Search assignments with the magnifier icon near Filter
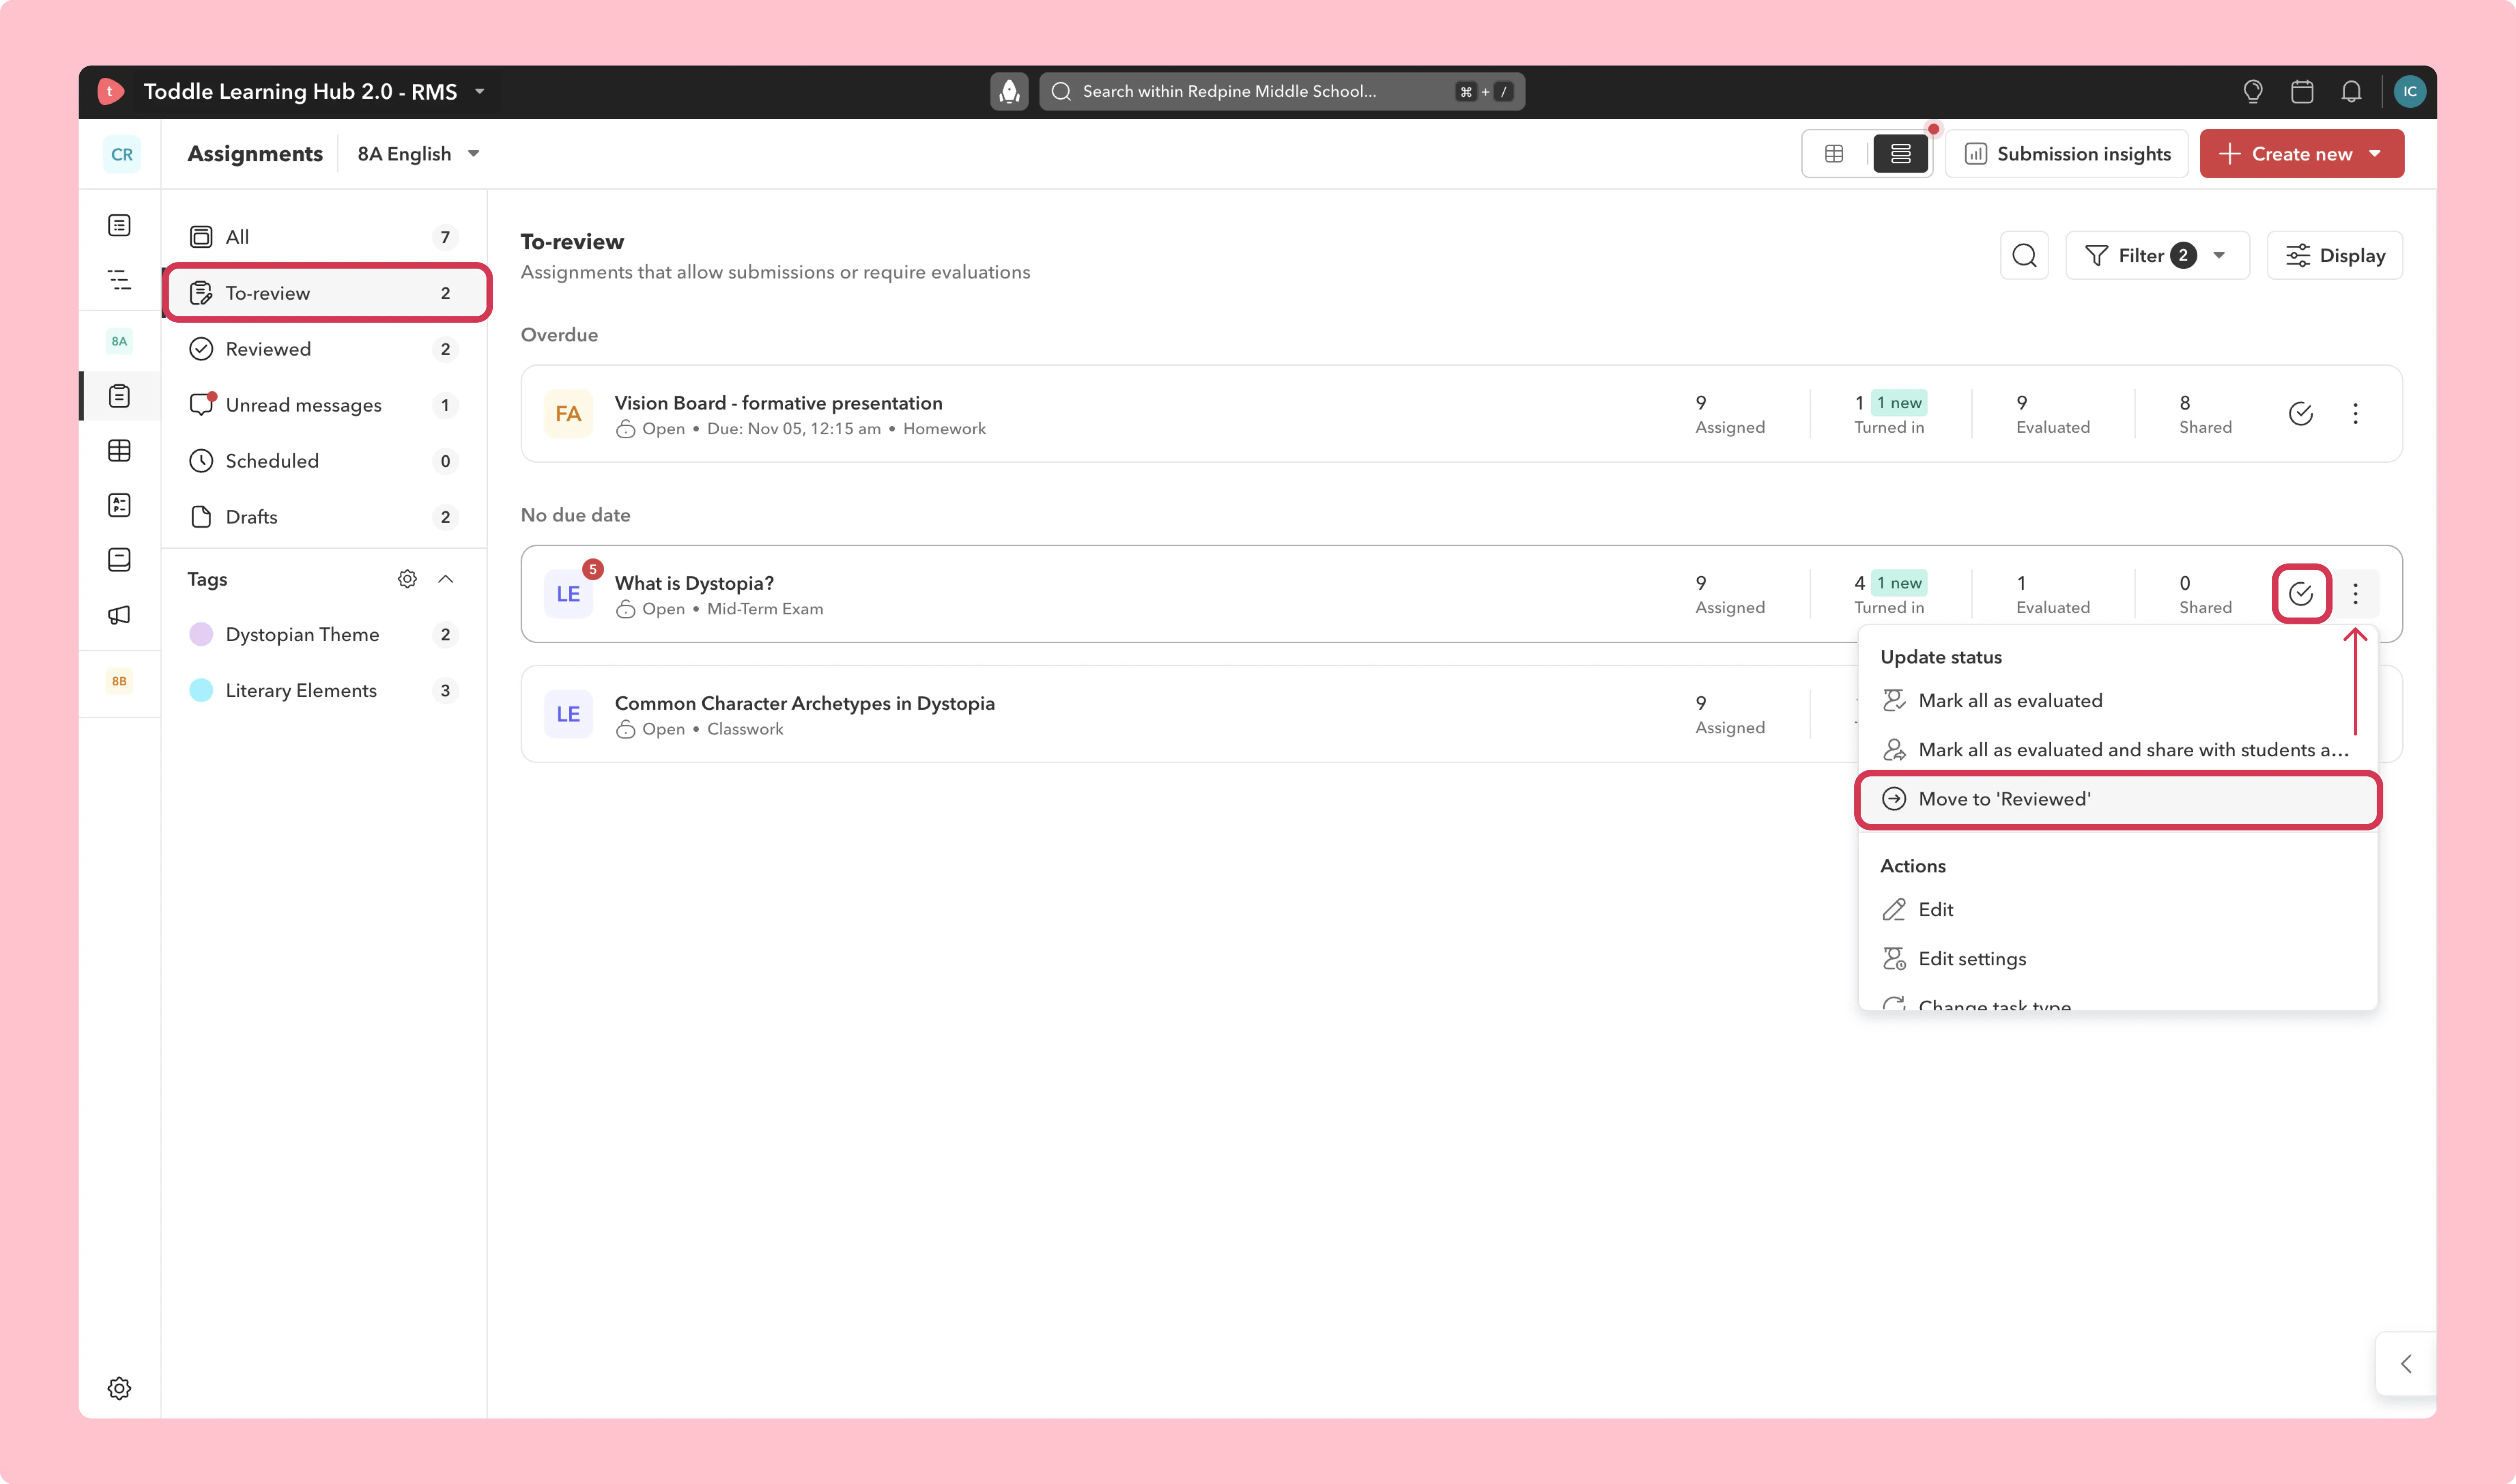Image resolution: width=2516 pixels, height=1484 pixels. 2024,255
